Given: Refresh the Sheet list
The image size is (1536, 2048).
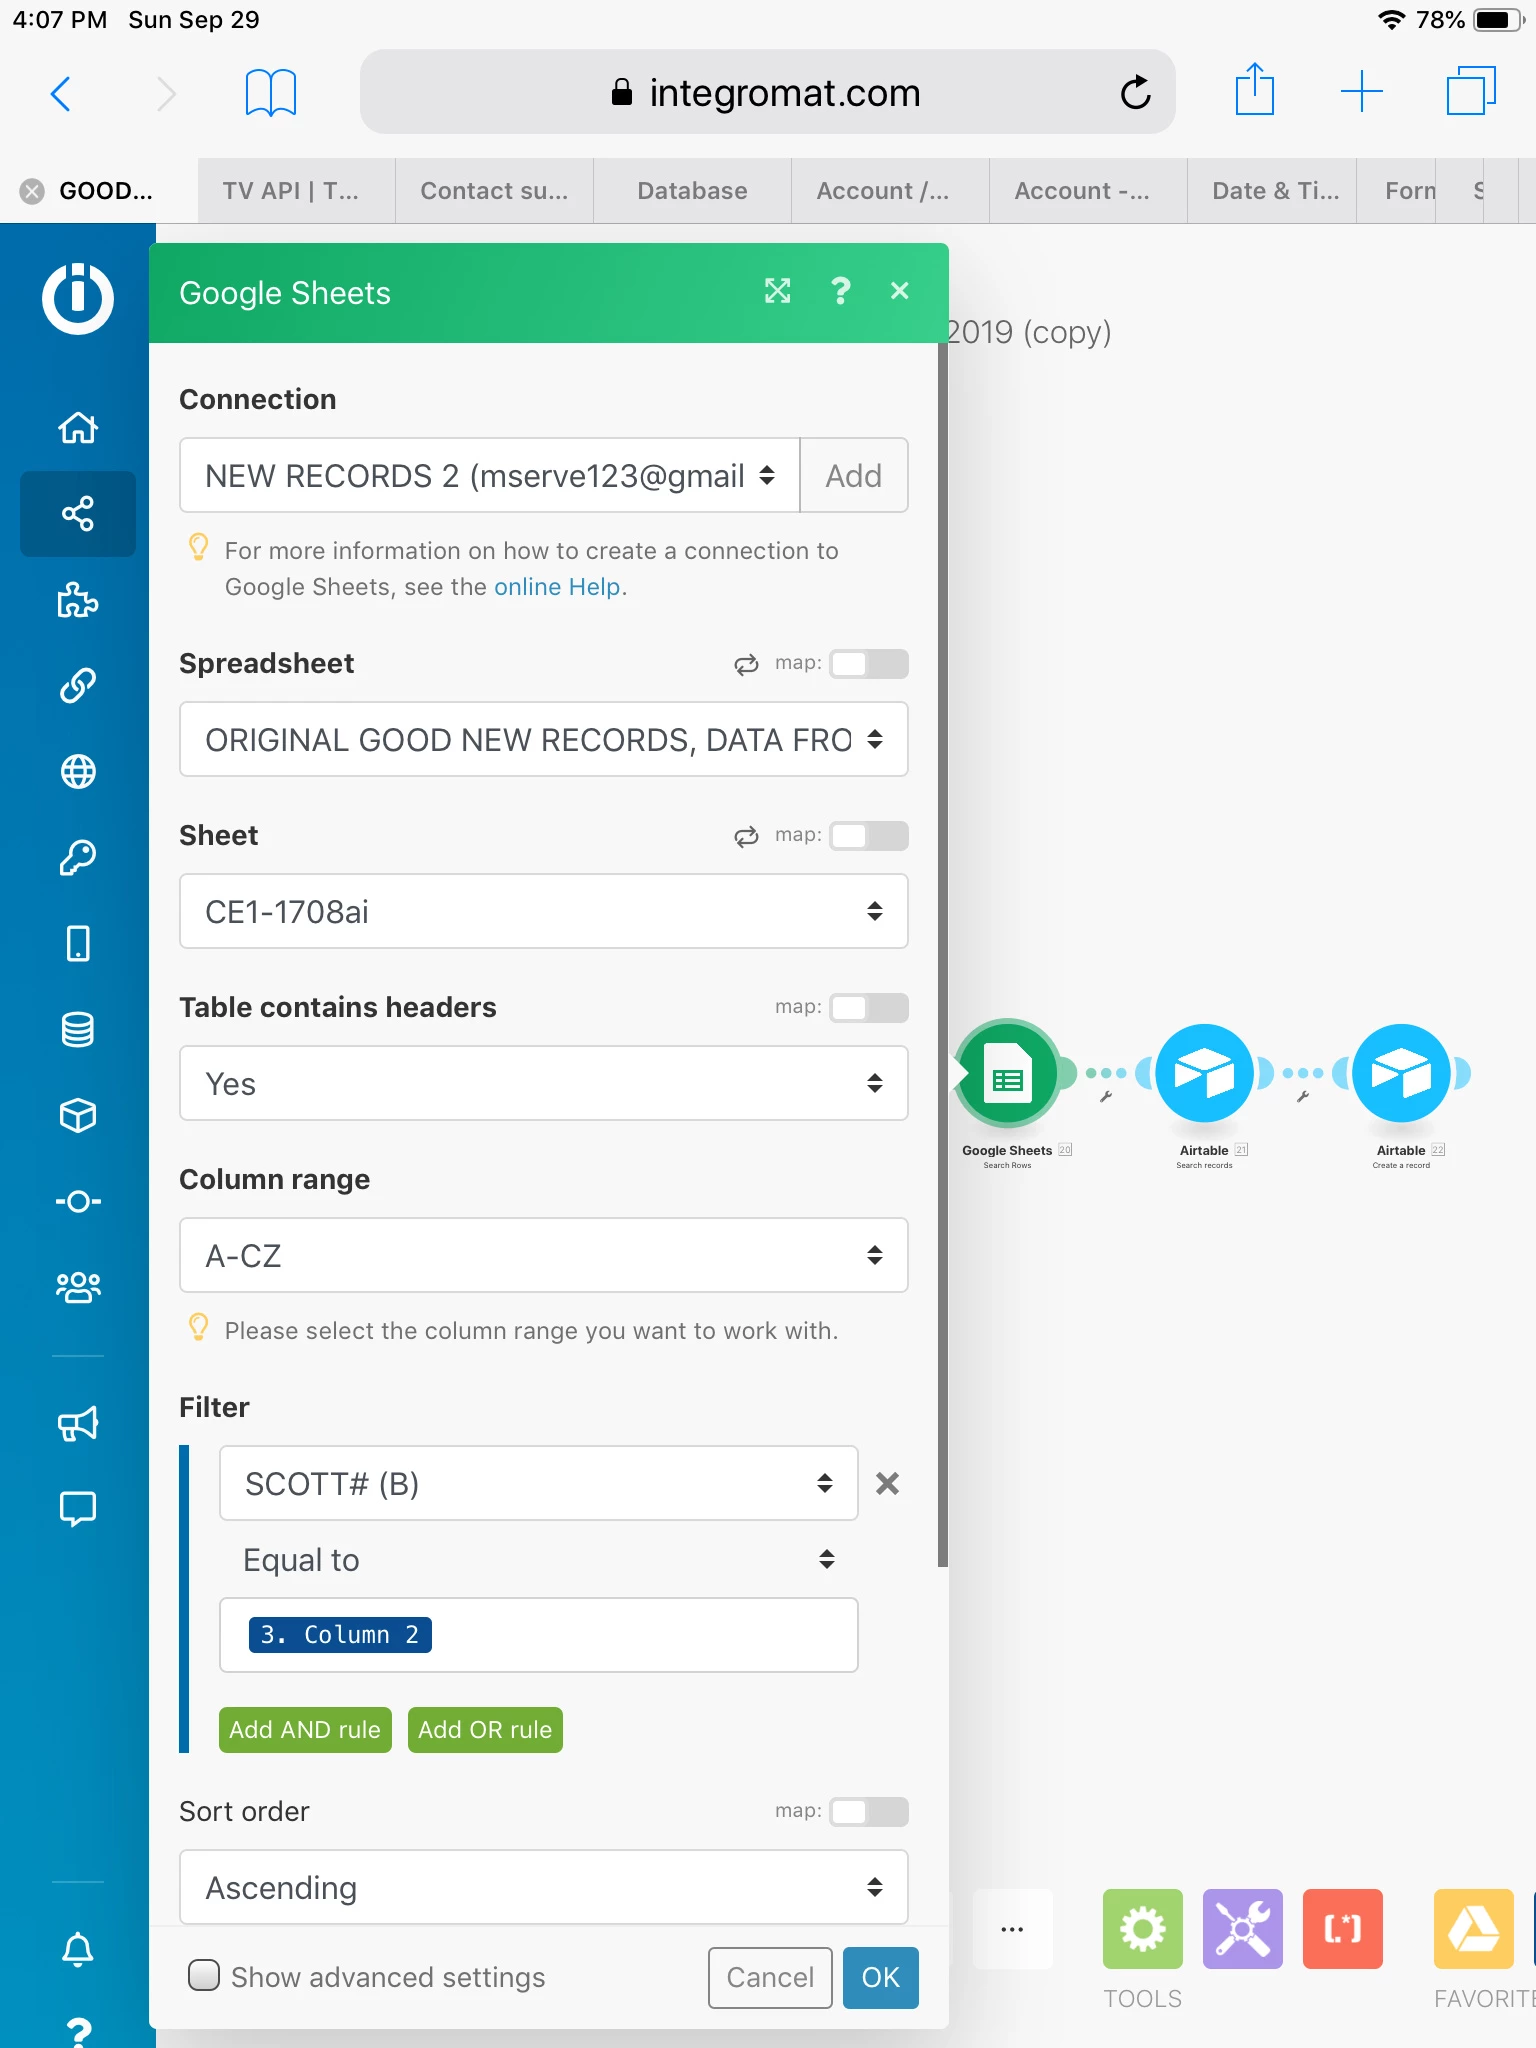Looking at the screenshot, I should [746, 837].
